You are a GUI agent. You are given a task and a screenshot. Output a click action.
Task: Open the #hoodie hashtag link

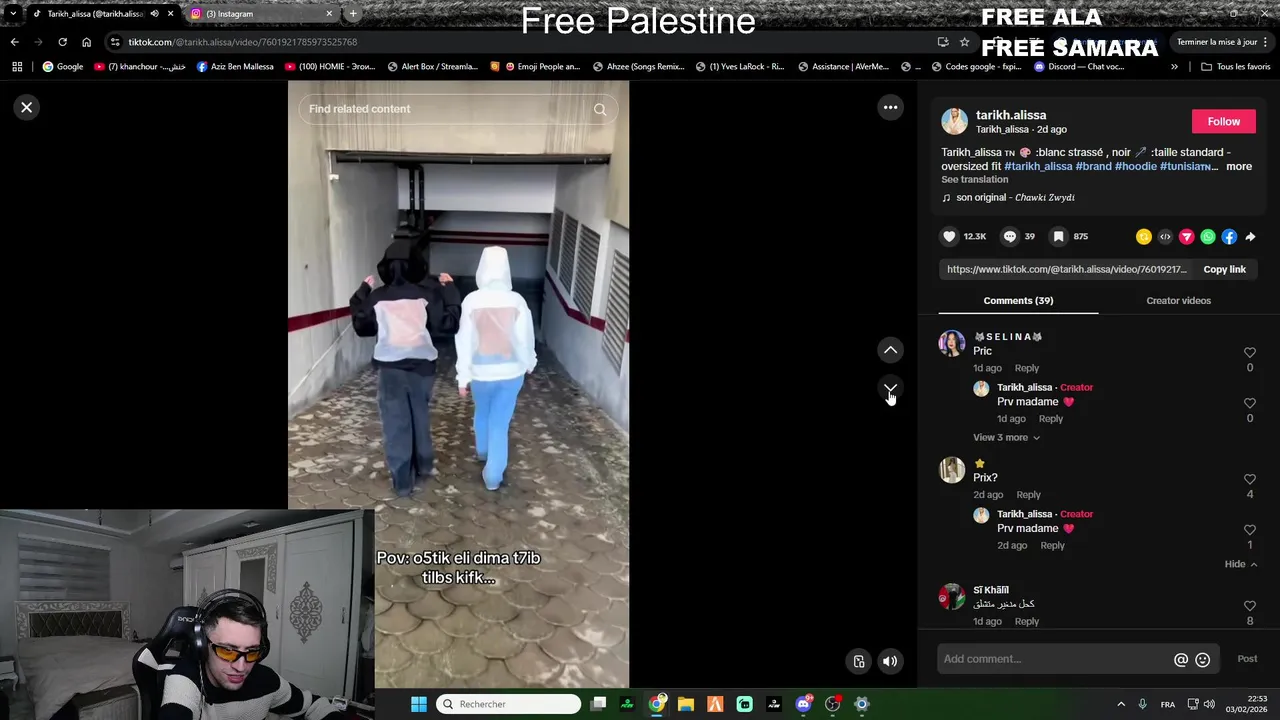(1136, 167)
